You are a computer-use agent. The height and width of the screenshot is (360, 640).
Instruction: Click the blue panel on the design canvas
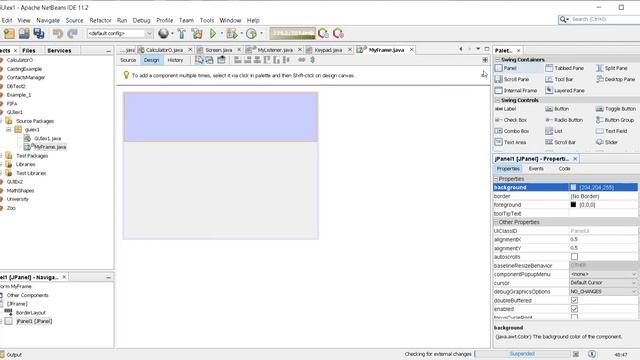coord(220,117)
